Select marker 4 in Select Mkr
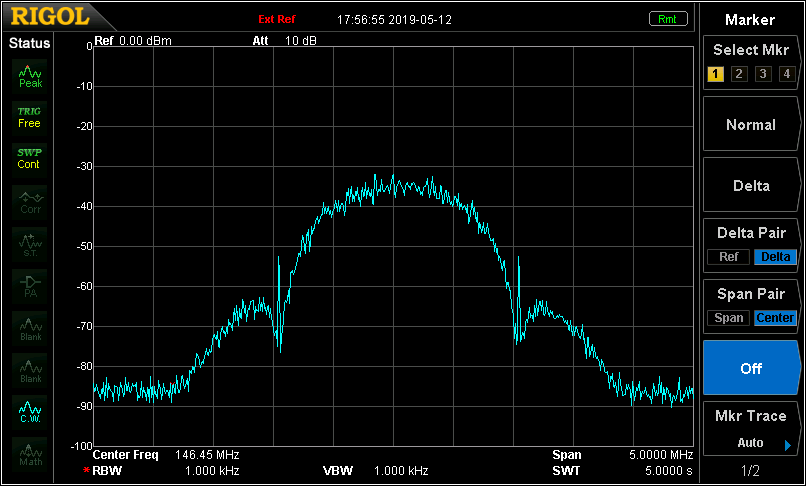Viewport: 806px width, 486px height. 787,73
